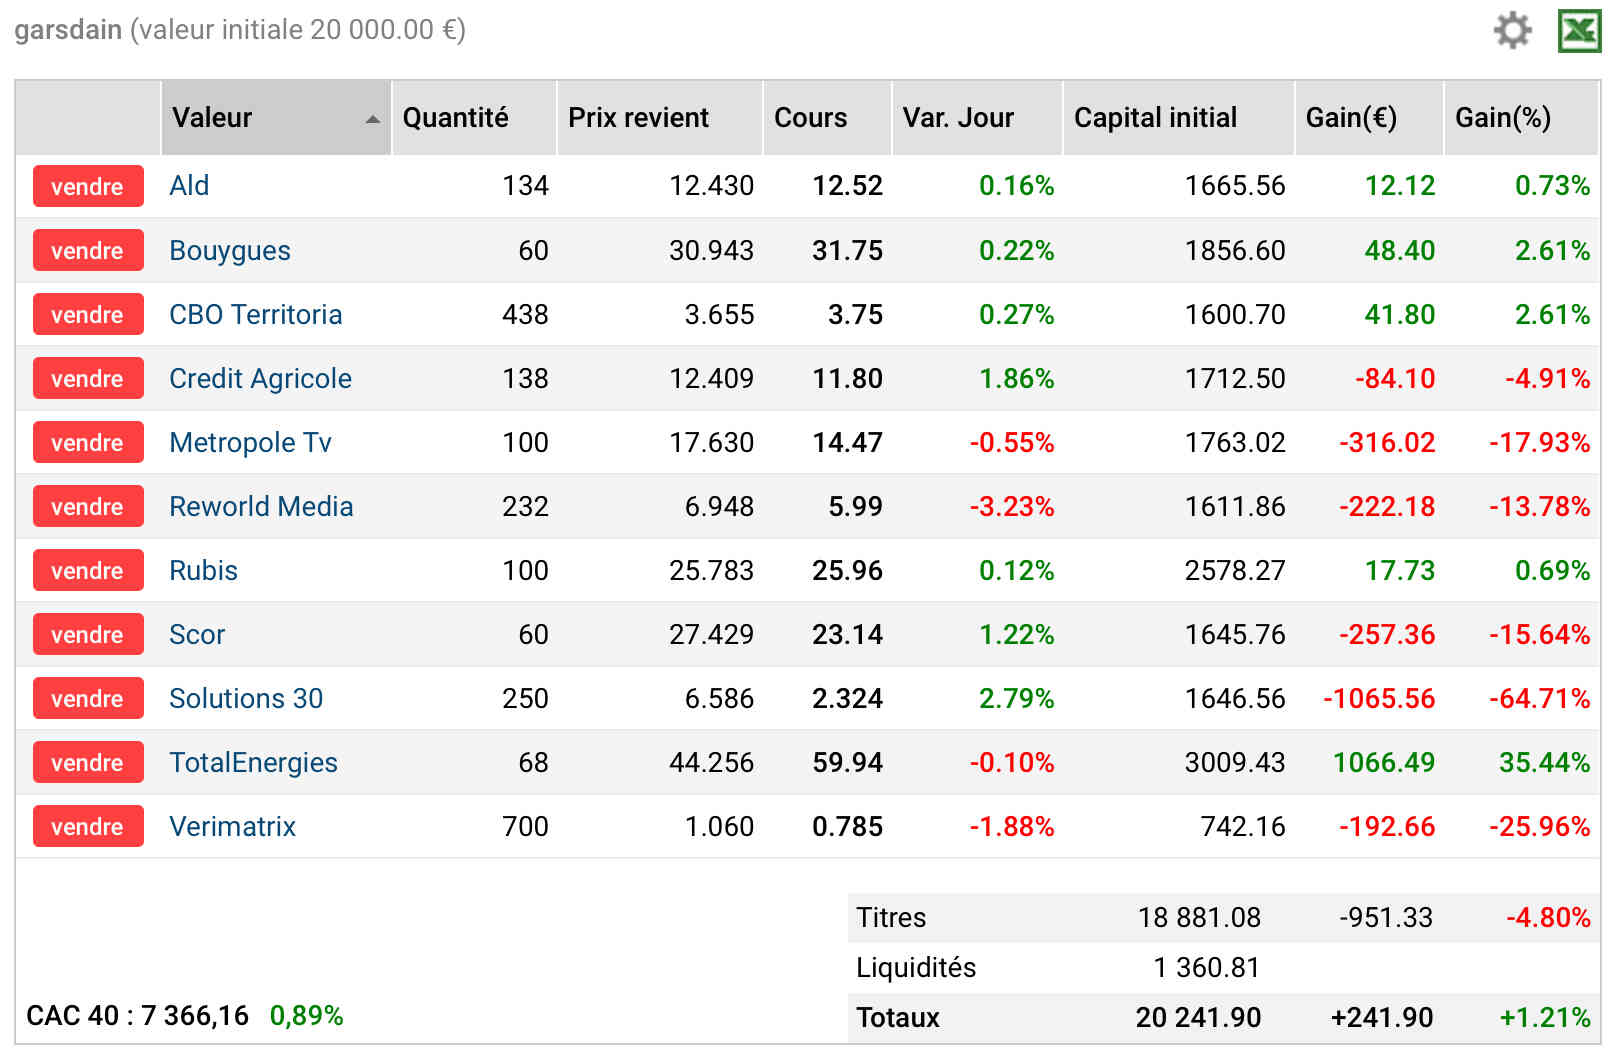Sort table by Gain(%) column

(1521, 118)
